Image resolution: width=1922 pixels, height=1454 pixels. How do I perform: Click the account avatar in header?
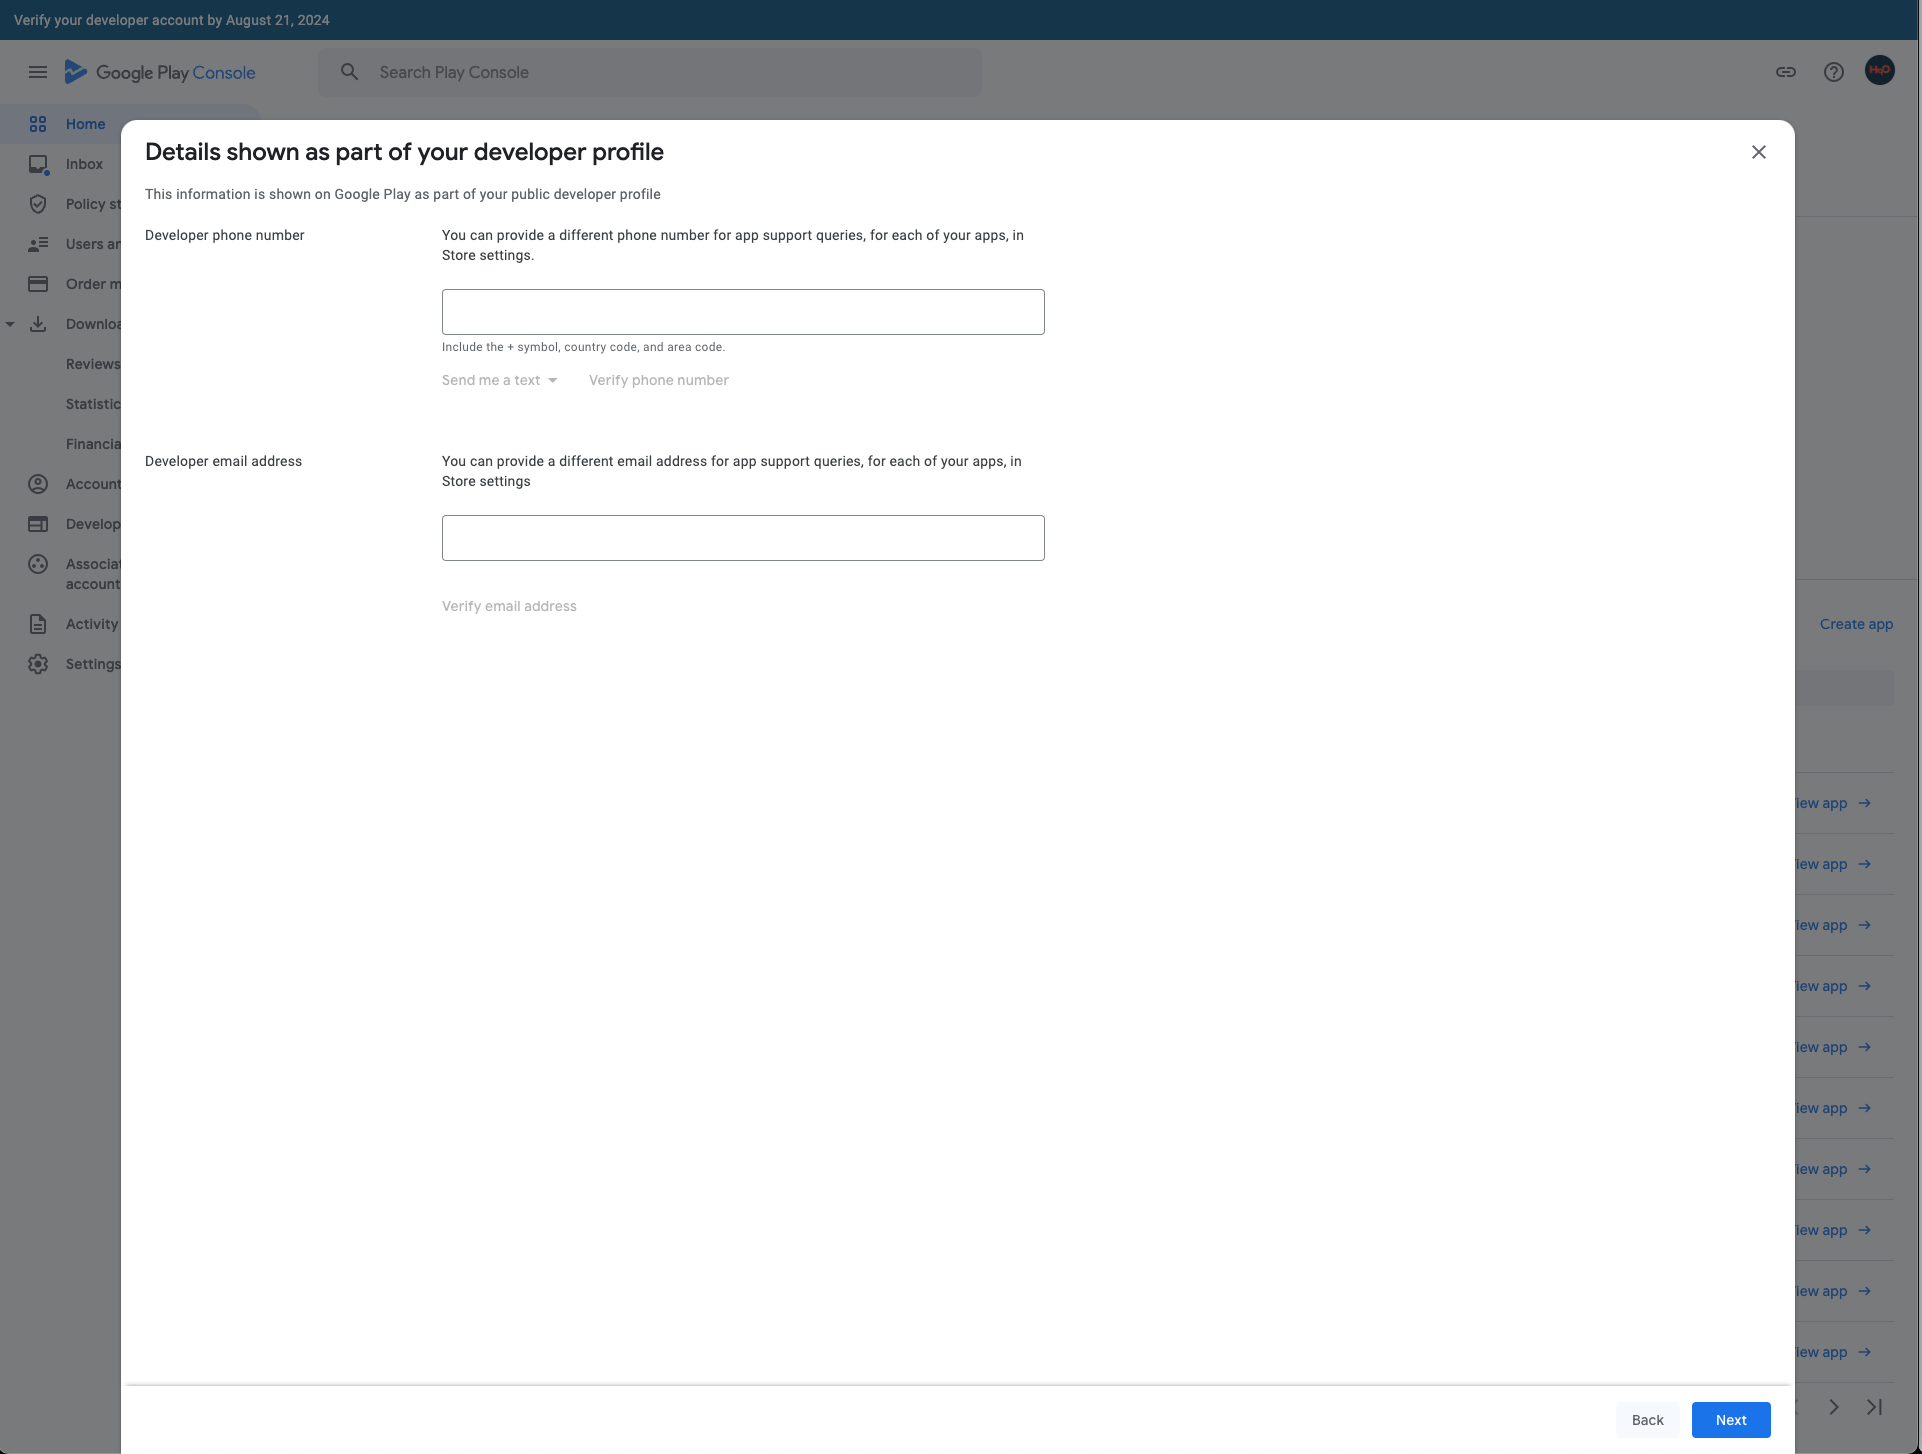1879,71
